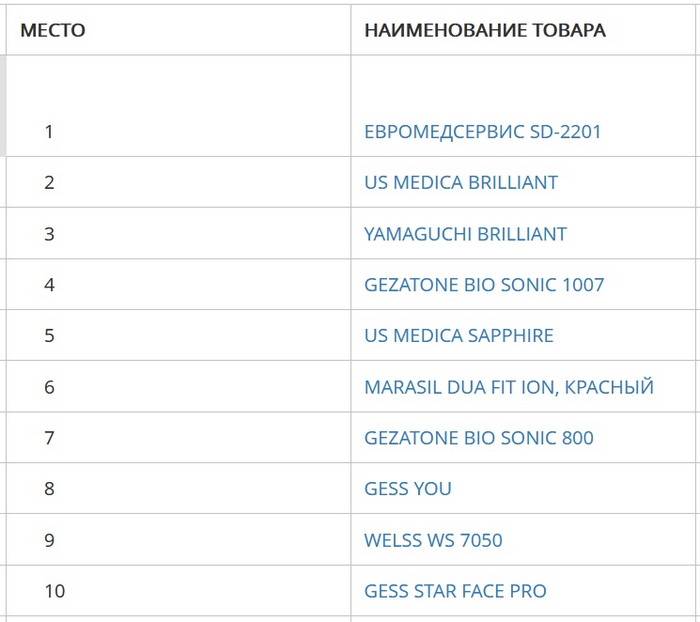Viewport: 700px width, 622px height.
Task: Click the rank number 1 cell
Action: 49,131
